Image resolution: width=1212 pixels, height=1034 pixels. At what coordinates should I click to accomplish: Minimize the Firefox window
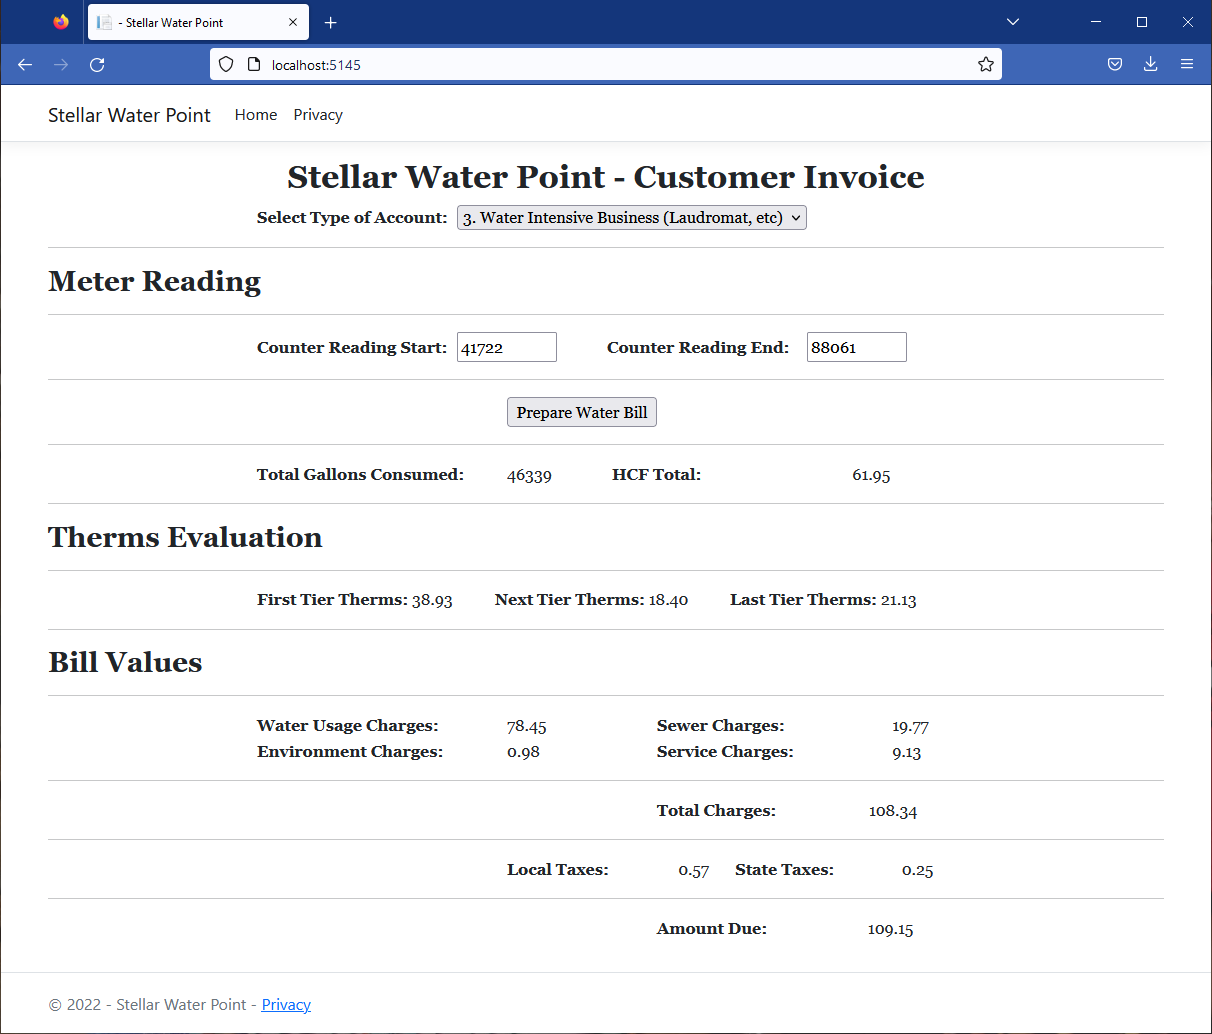point(1096,22)
